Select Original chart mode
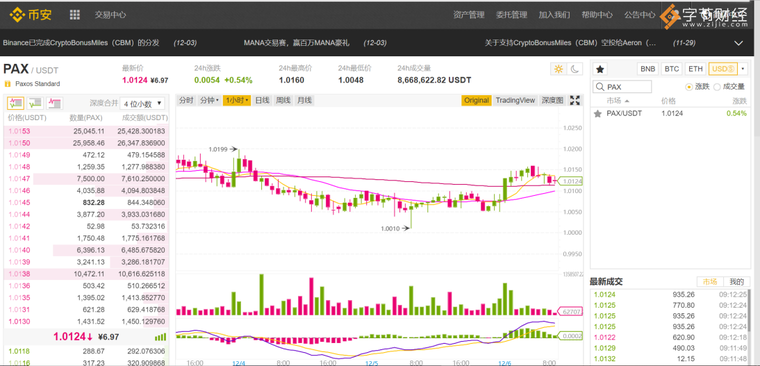Screen dimensions: 760x366 (x=476, y=100)
